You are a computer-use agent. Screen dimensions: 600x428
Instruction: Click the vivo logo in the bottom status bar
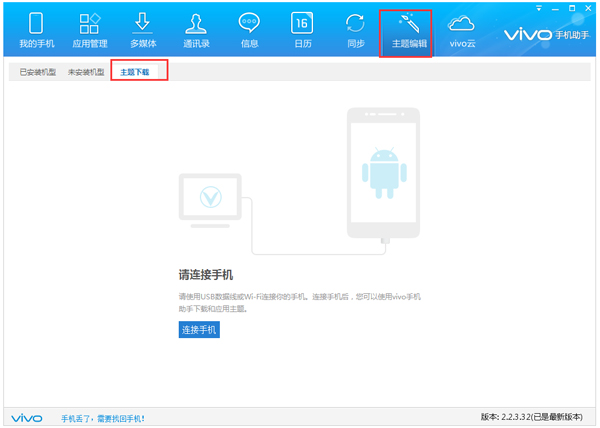(26, 417)
